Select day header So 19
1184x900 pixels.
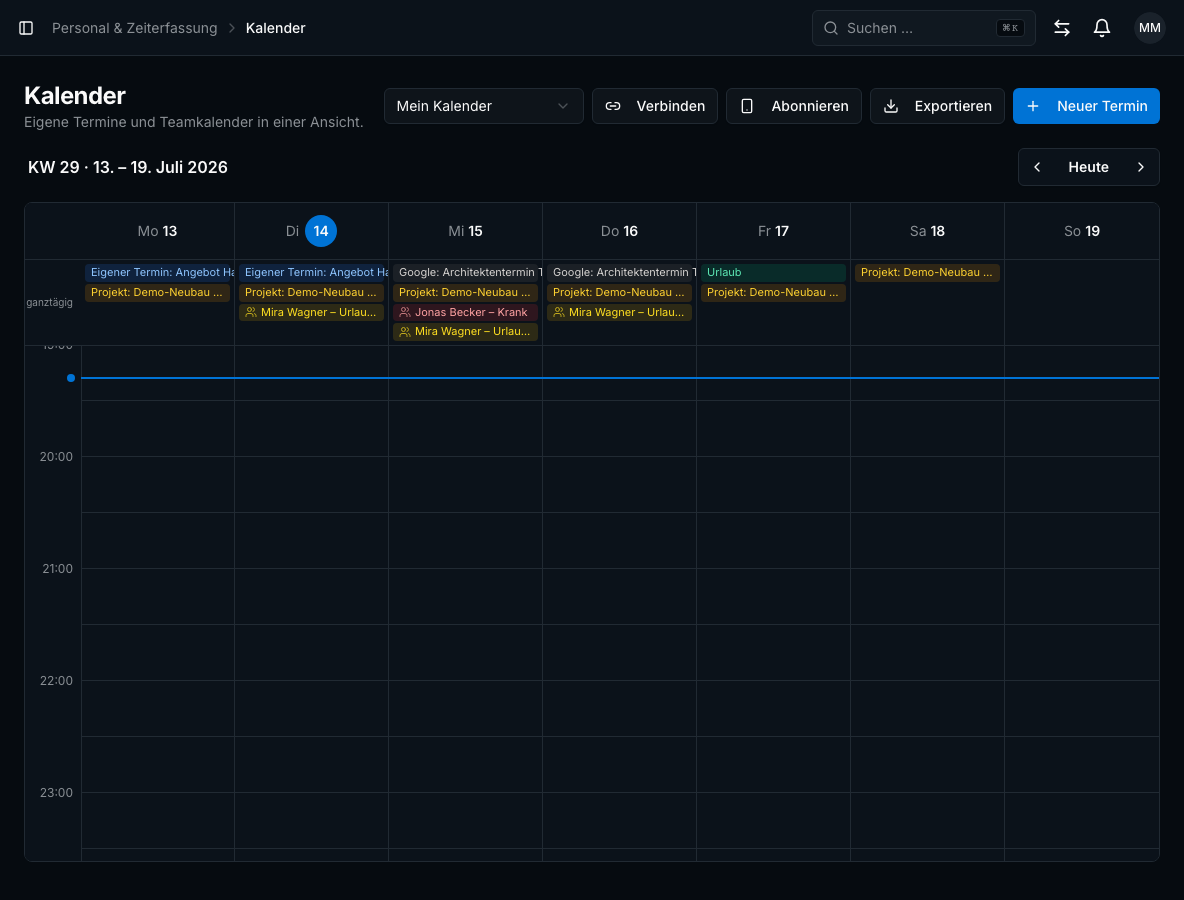click(1081, 231)
